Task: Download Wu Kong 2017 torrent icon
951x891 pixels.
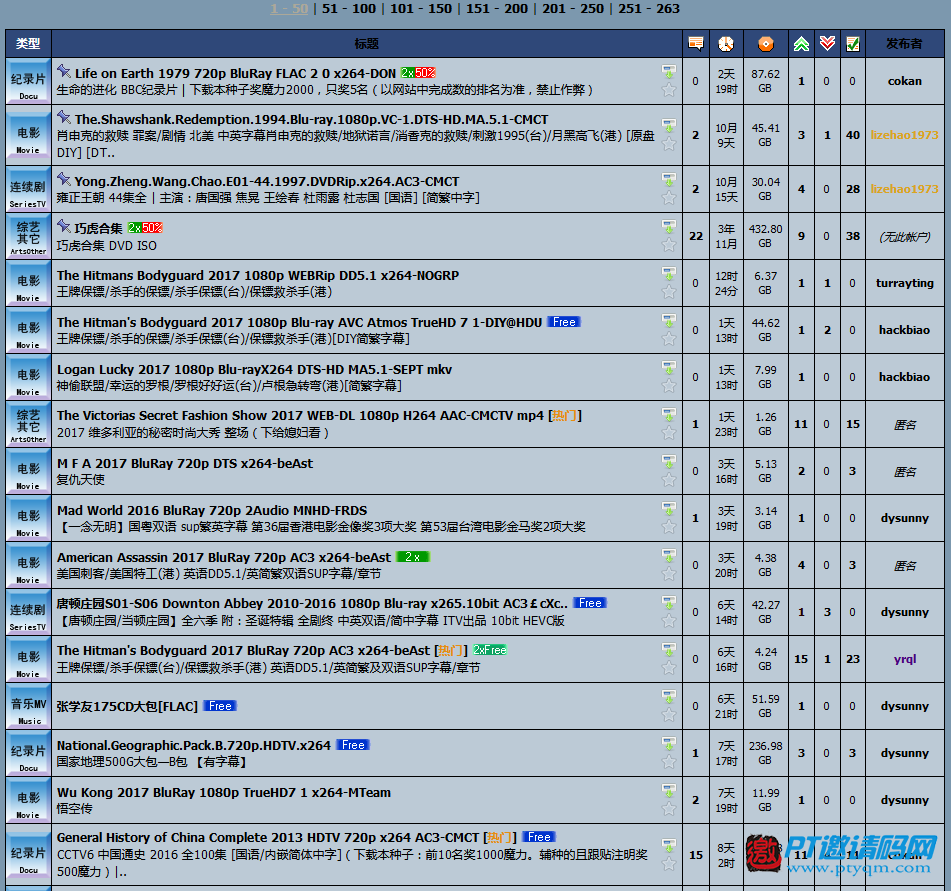Action: coord(668,791)
